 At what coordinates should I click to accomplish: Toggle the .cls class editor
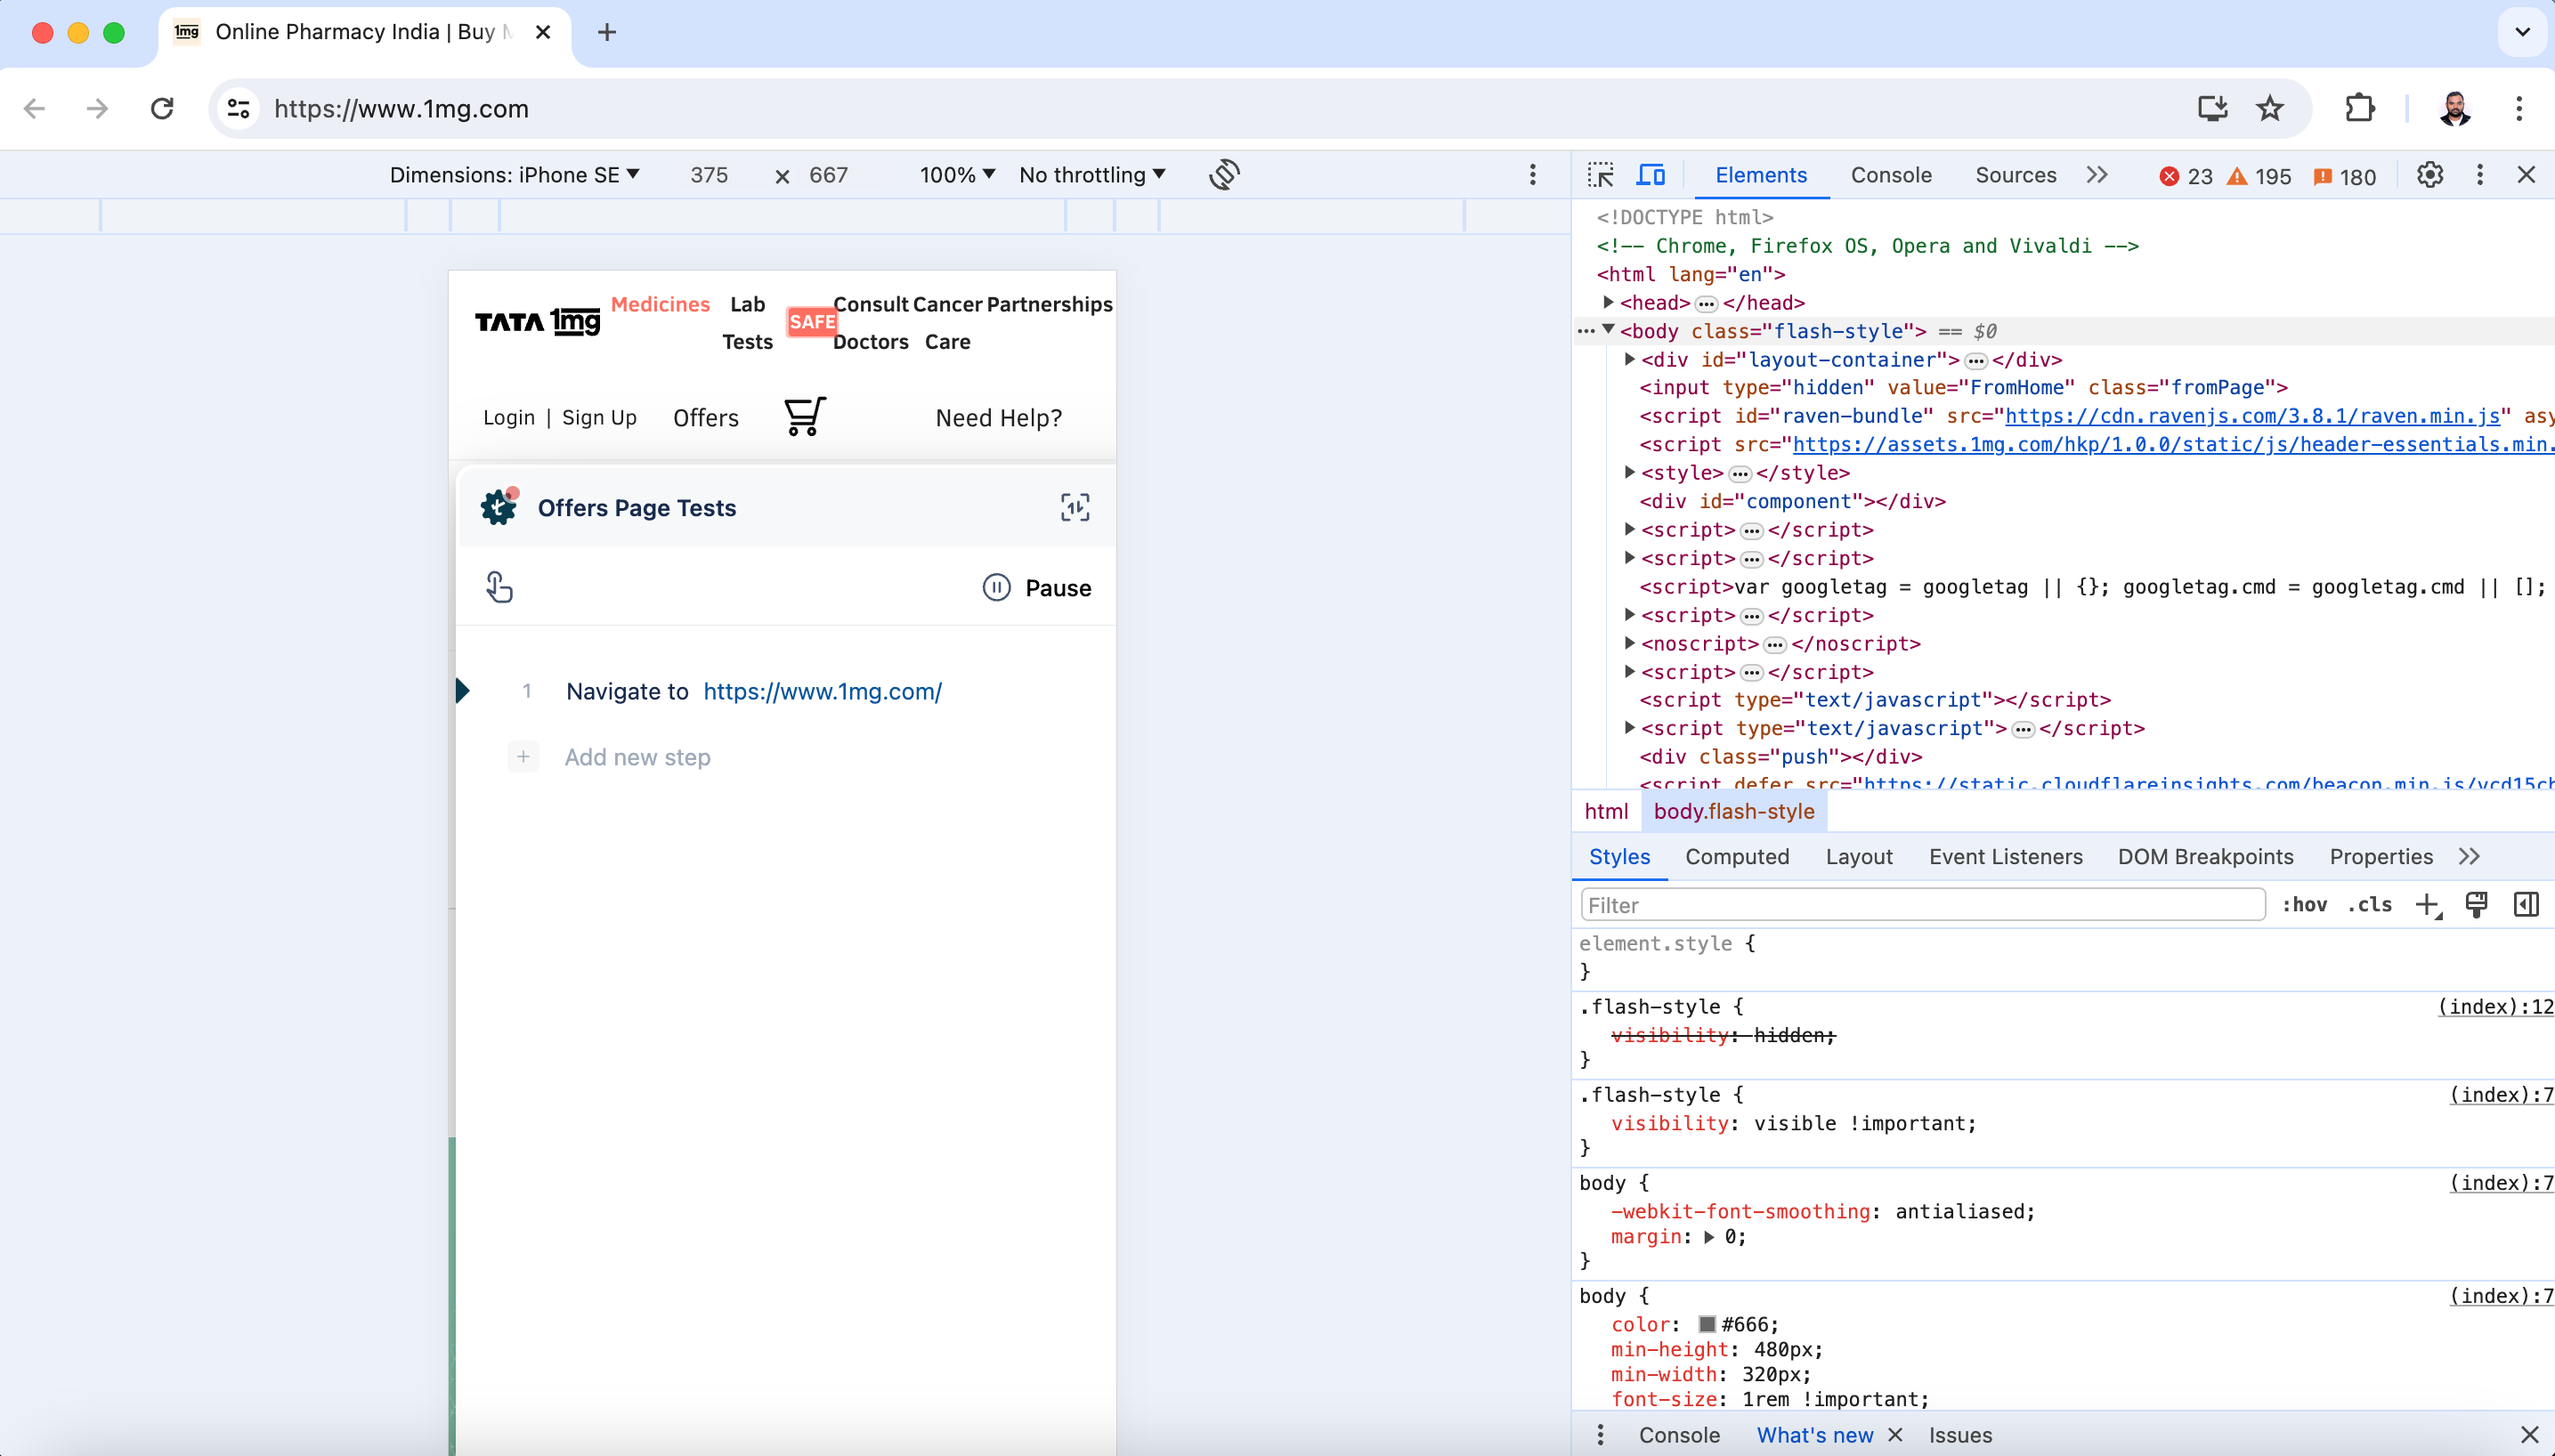coord(2369,904)
